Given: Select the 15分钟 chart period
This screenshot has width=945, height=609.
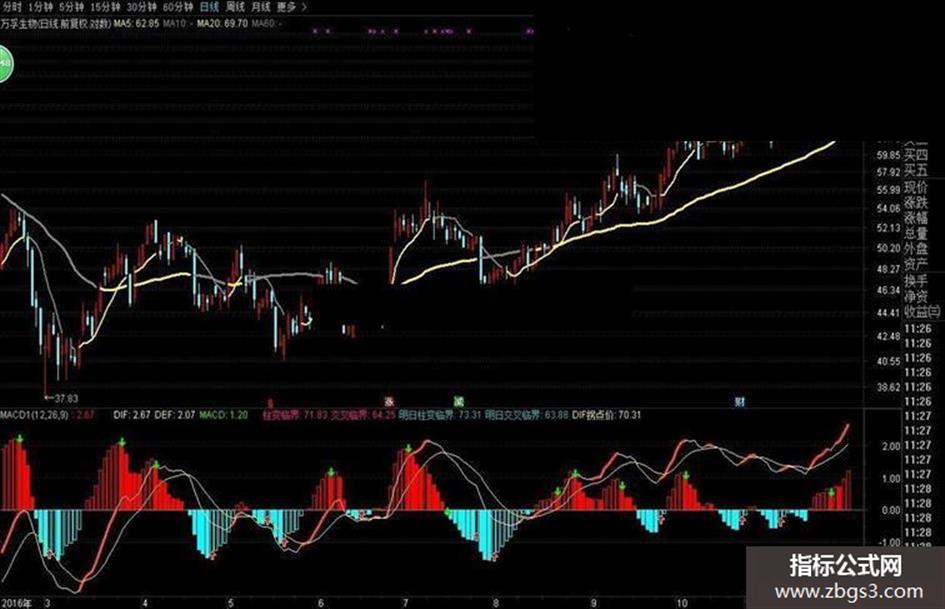Looking at the screenshot, I should coord(105,7).
